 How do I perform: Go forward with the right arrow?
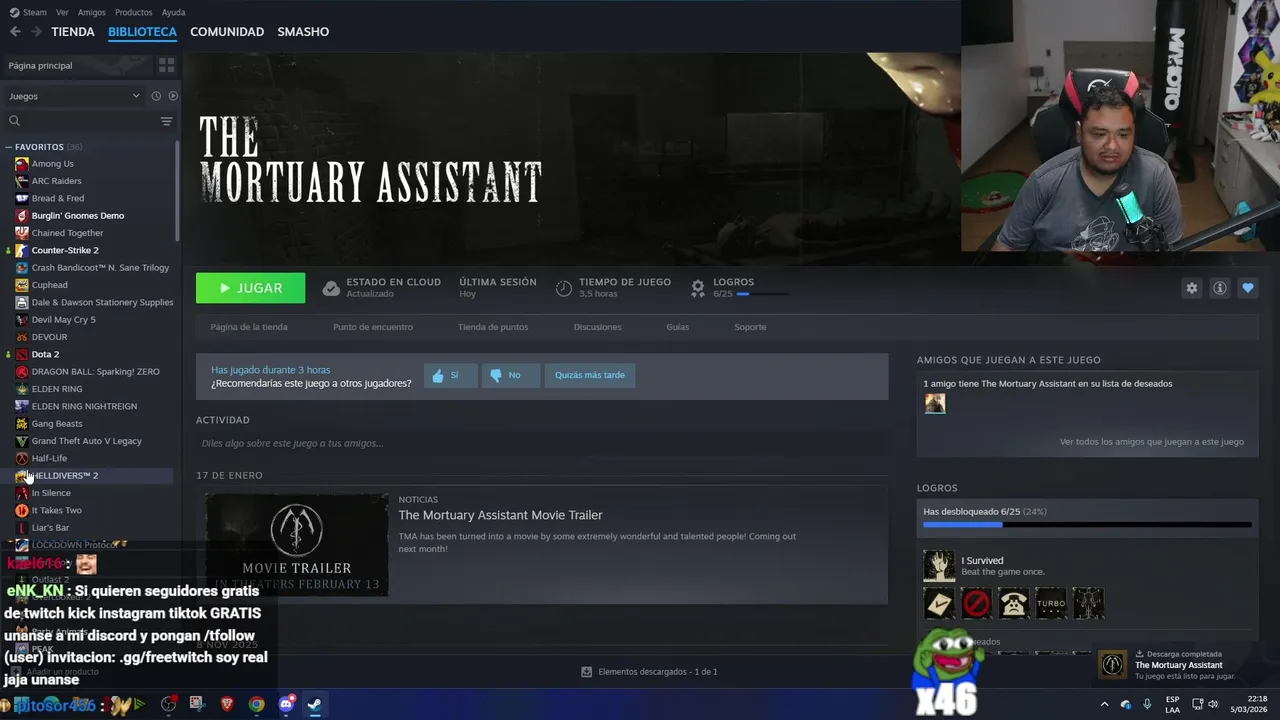point(36,32)
